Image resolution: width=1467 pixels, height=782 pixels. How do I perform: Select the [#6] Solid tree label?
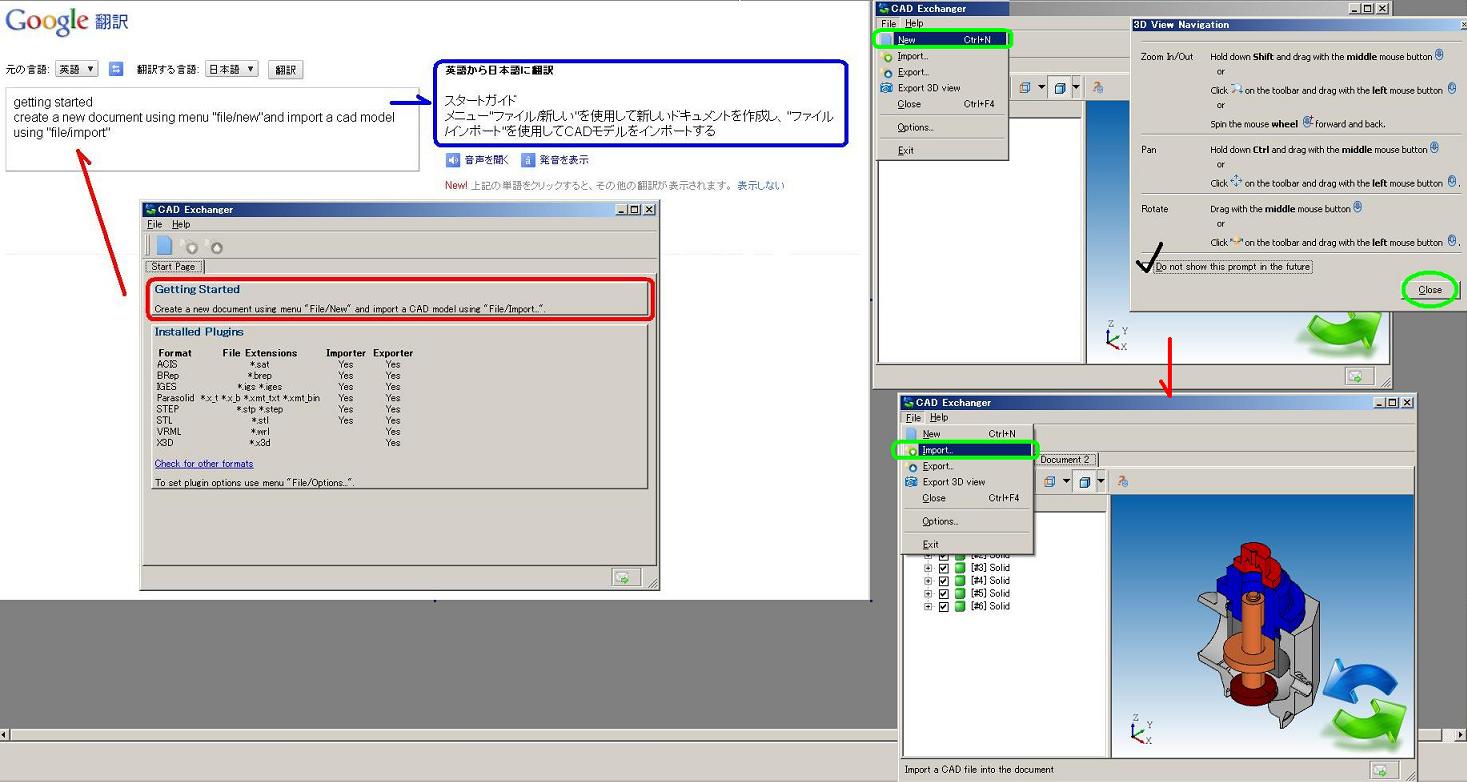(x=990, y=607)
